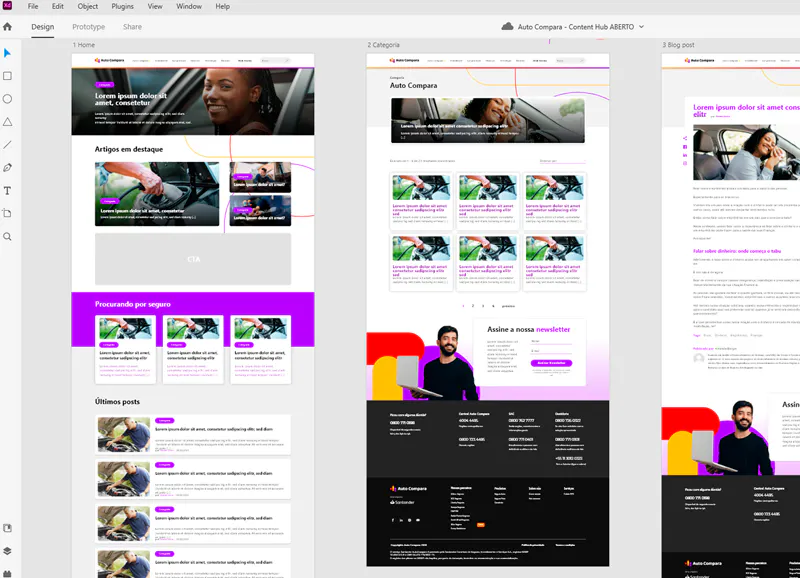
Task: Open the Edit menu
Action: 58,6
